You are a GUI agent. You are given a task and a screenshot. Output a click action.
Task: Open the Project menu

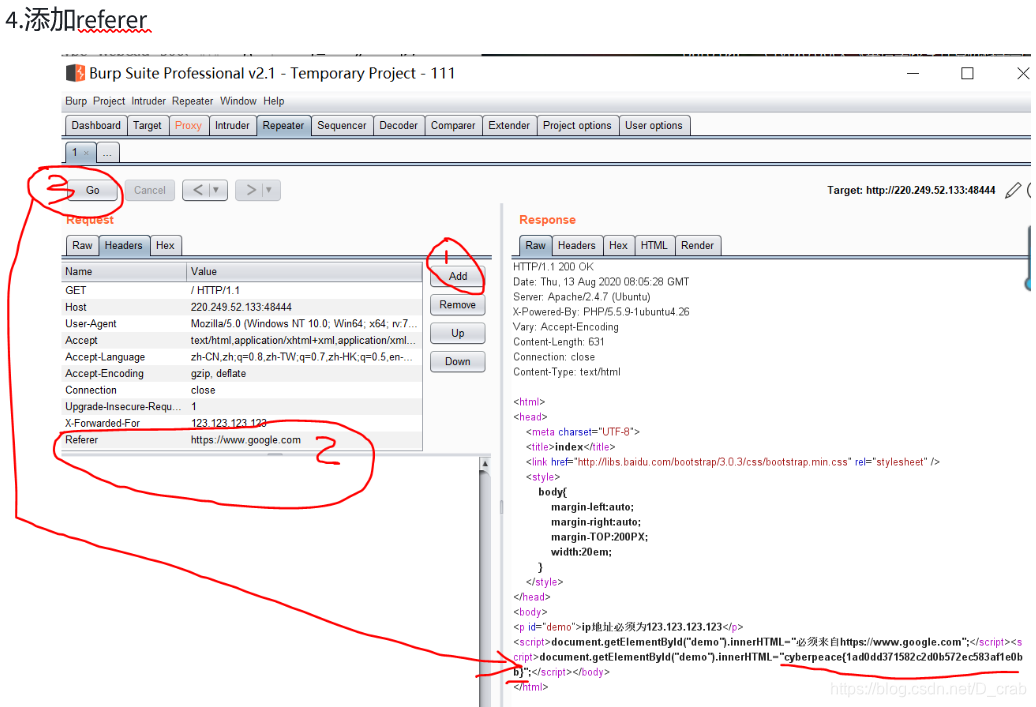coord(109,101)
